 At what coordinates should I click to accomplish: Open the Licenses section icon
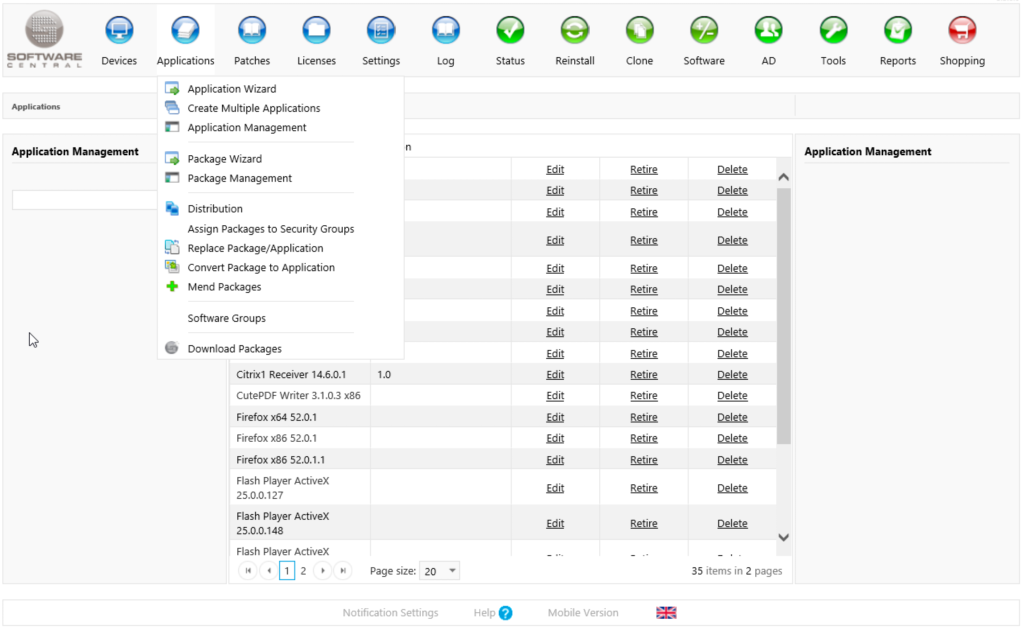pos(316,30)
